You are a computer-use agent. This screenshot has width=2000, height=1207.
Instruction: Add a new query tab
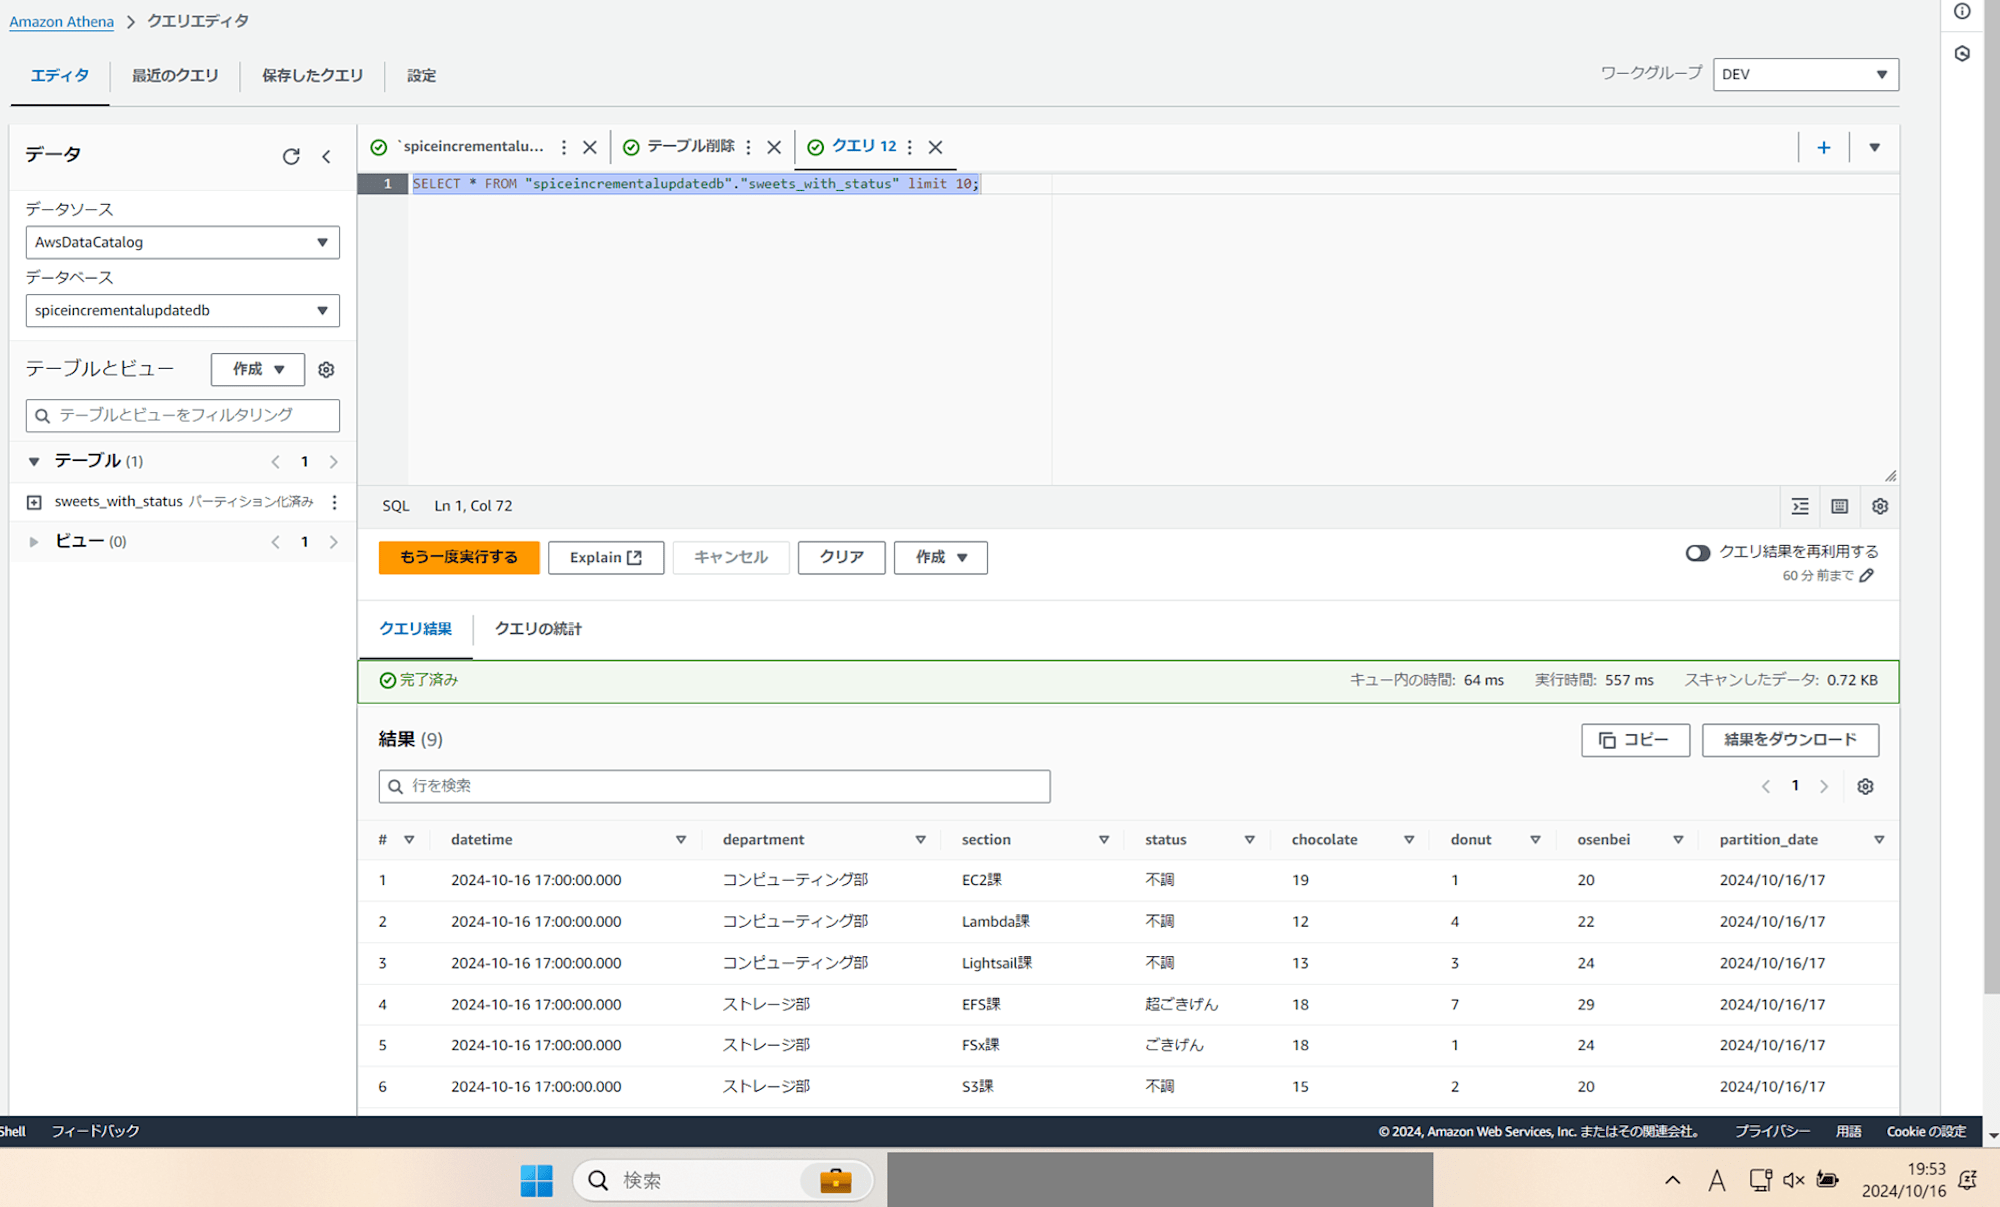point(1824,147)
